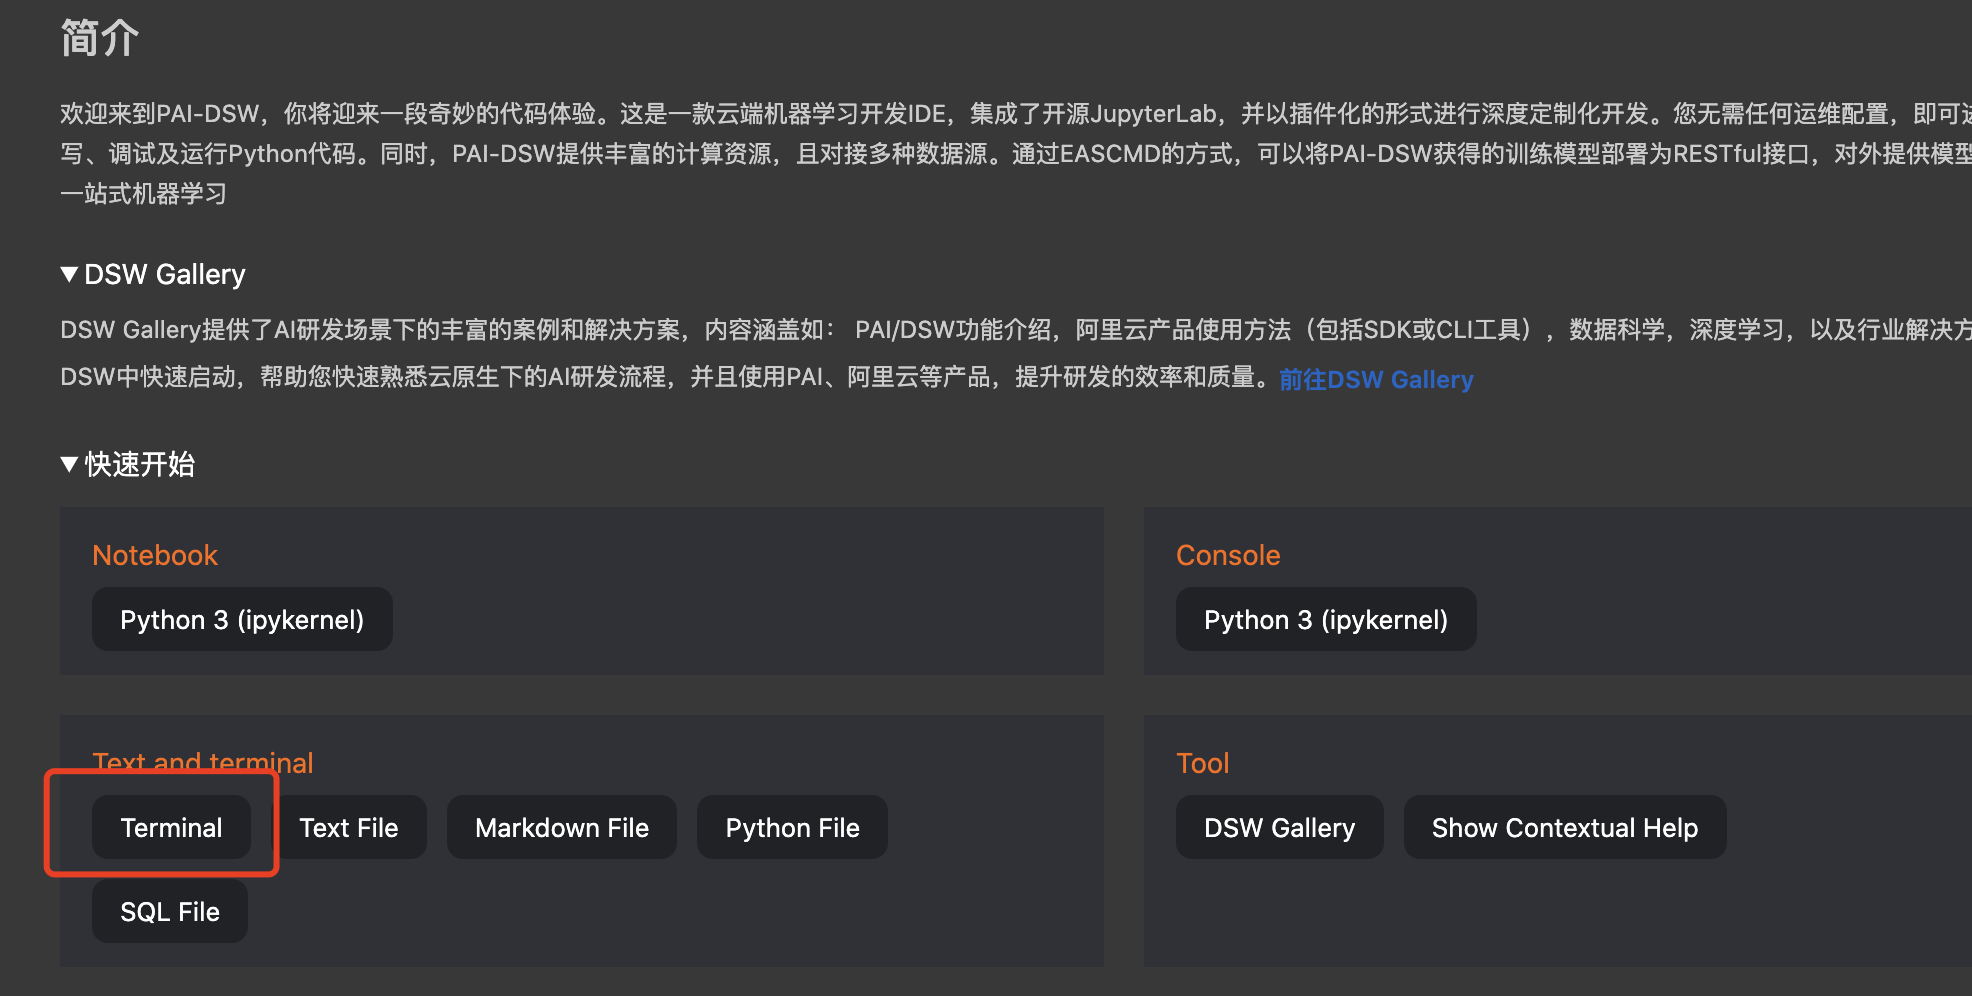Create a new Markdown File
The height and width of the screenshot is (996, 1972).
click(562, 828)
